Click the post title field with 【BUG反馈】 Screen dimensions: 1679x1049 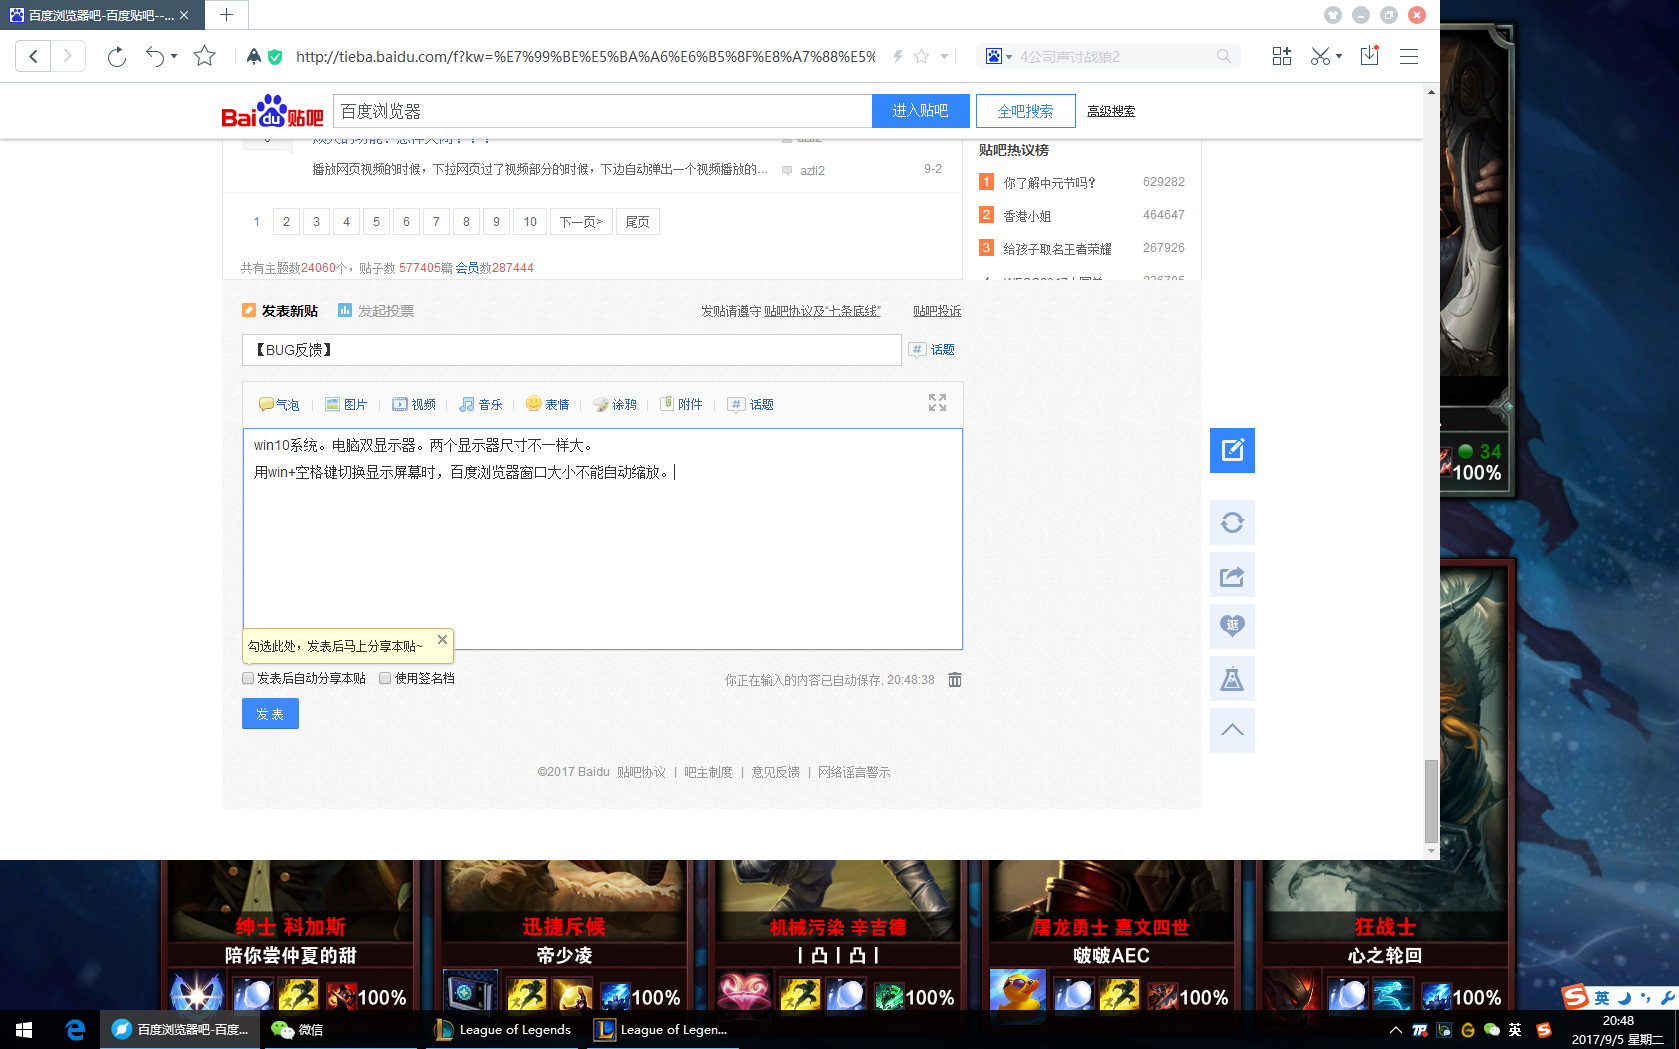pos(572,350)
